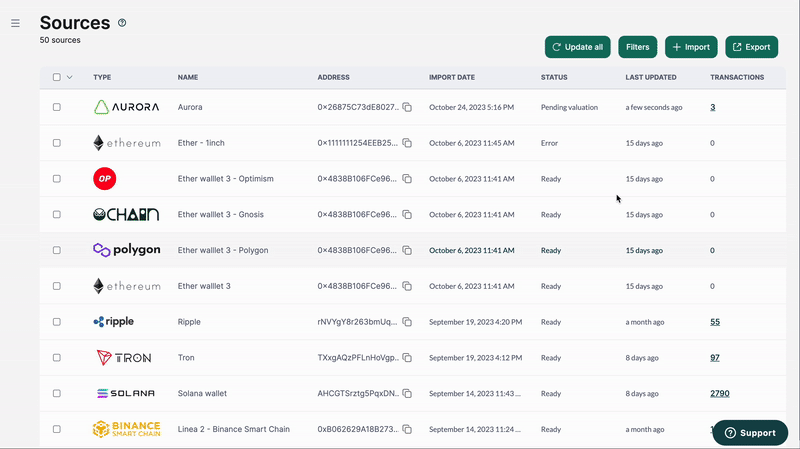The width and height of the screenshot is (800, 449).
Task: Copy the Aurora address
Action: [x=407, y=107]
